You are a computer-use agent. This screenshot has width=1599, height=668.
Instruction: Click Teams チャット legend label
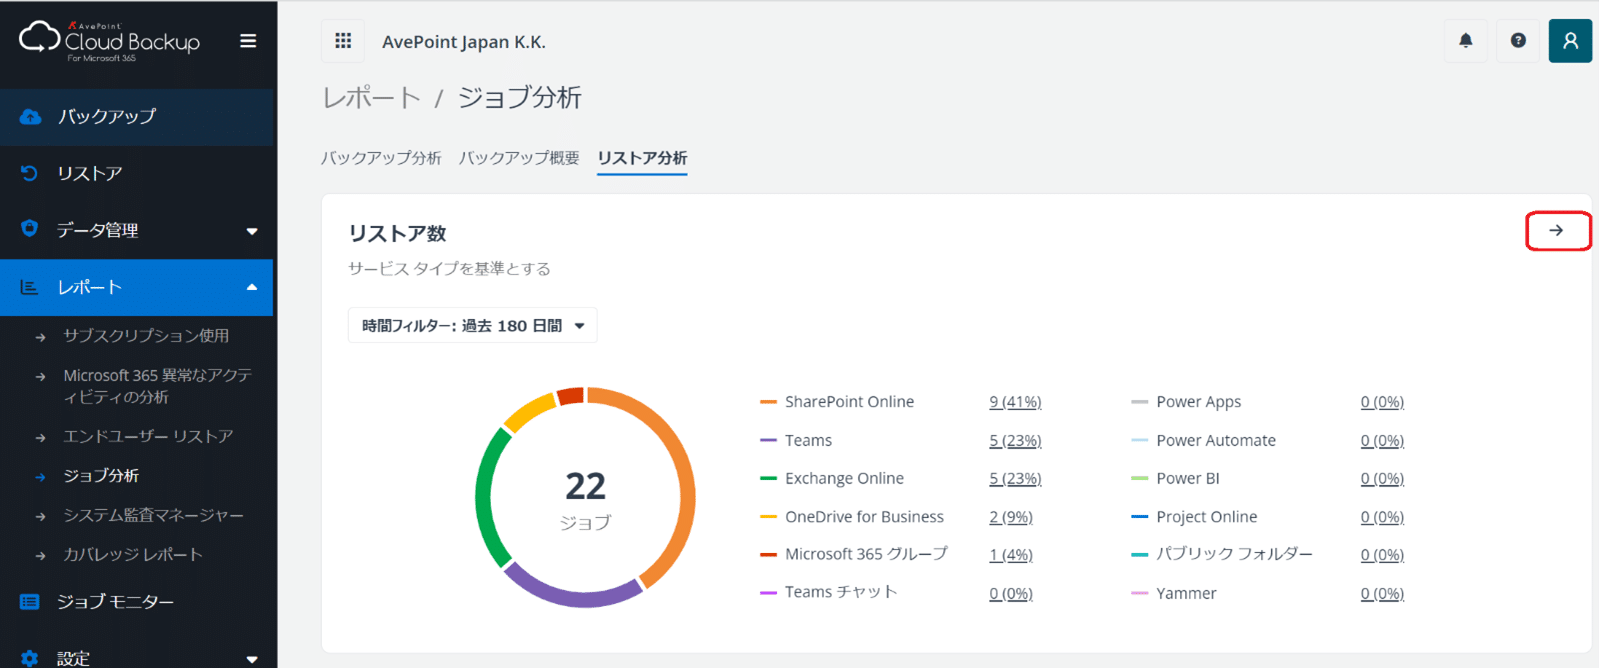(841, 593)
